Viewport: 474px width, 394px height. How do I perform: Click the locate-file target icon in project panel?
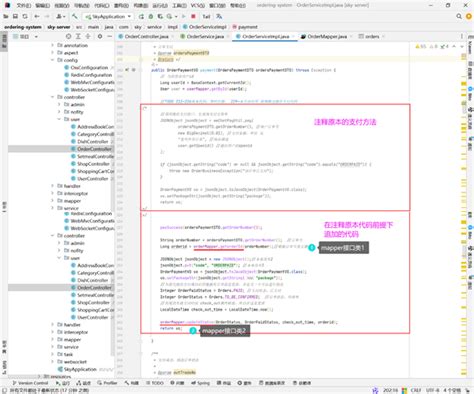(68, 36)
